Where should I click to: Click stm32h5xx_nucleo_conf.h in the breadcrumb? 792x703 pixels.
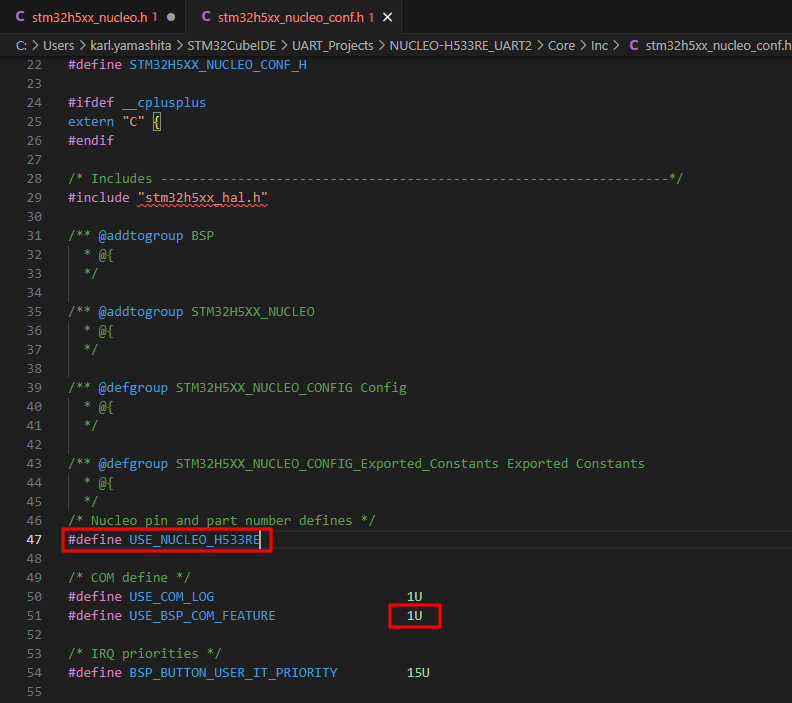click(x=718, y=45)
